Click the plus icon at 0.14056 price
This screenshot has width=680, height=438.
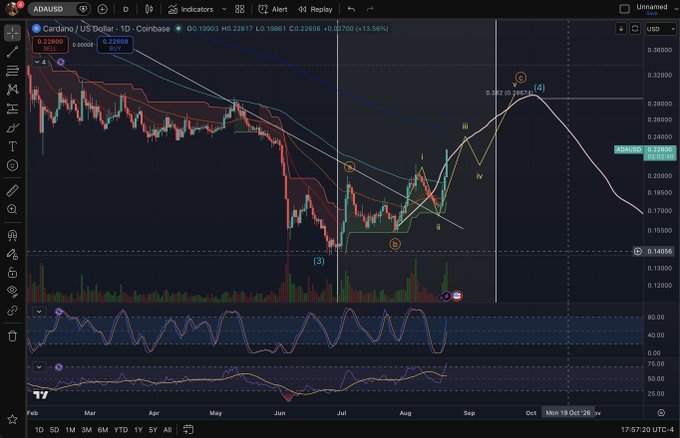point(638,251)
